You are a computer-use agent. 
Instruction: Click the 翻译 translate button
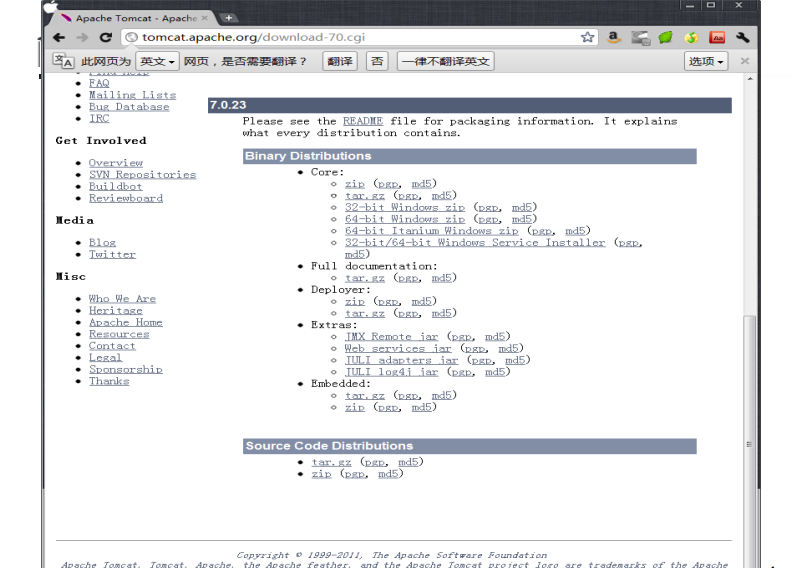click(x=340, y=61)
